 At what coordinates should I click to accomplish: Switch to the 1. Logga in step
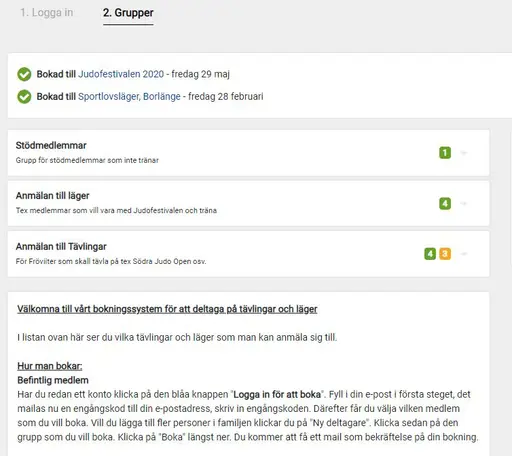pos(47,13)
